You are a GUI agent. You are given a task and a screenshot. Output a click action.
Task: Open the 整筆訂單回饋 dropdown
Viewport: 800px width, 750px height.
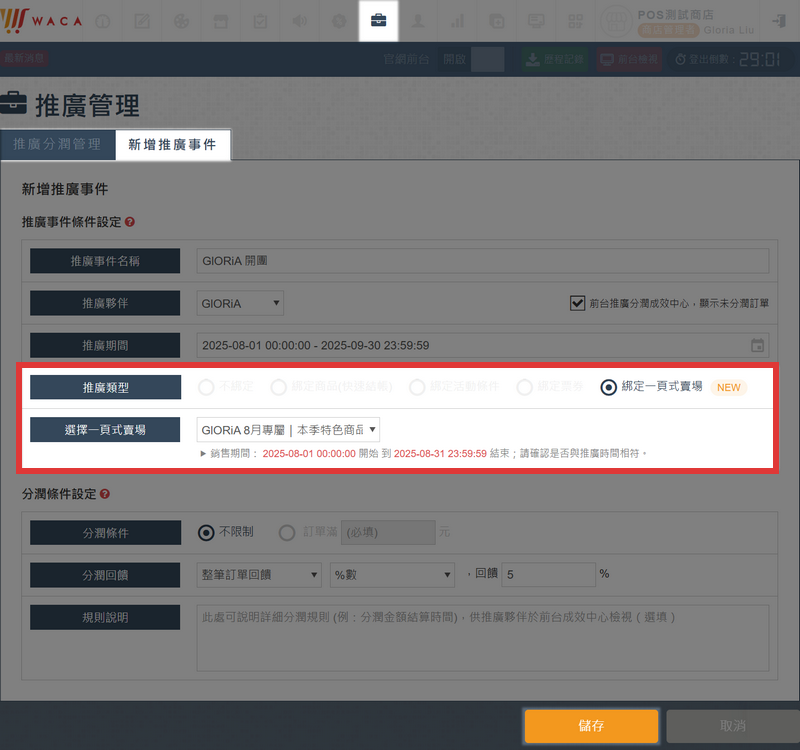[259, 575]
